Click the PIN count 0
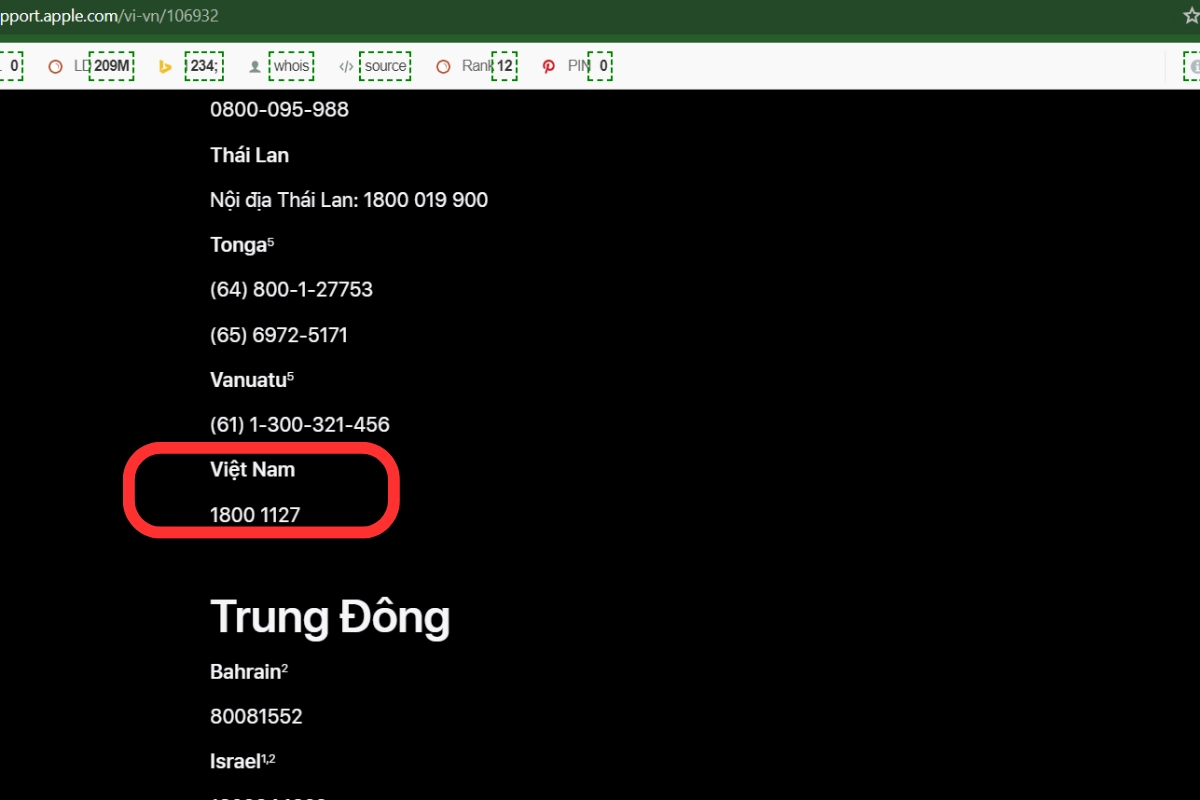This screenshot has width=1200, height=800. (601, 67)
